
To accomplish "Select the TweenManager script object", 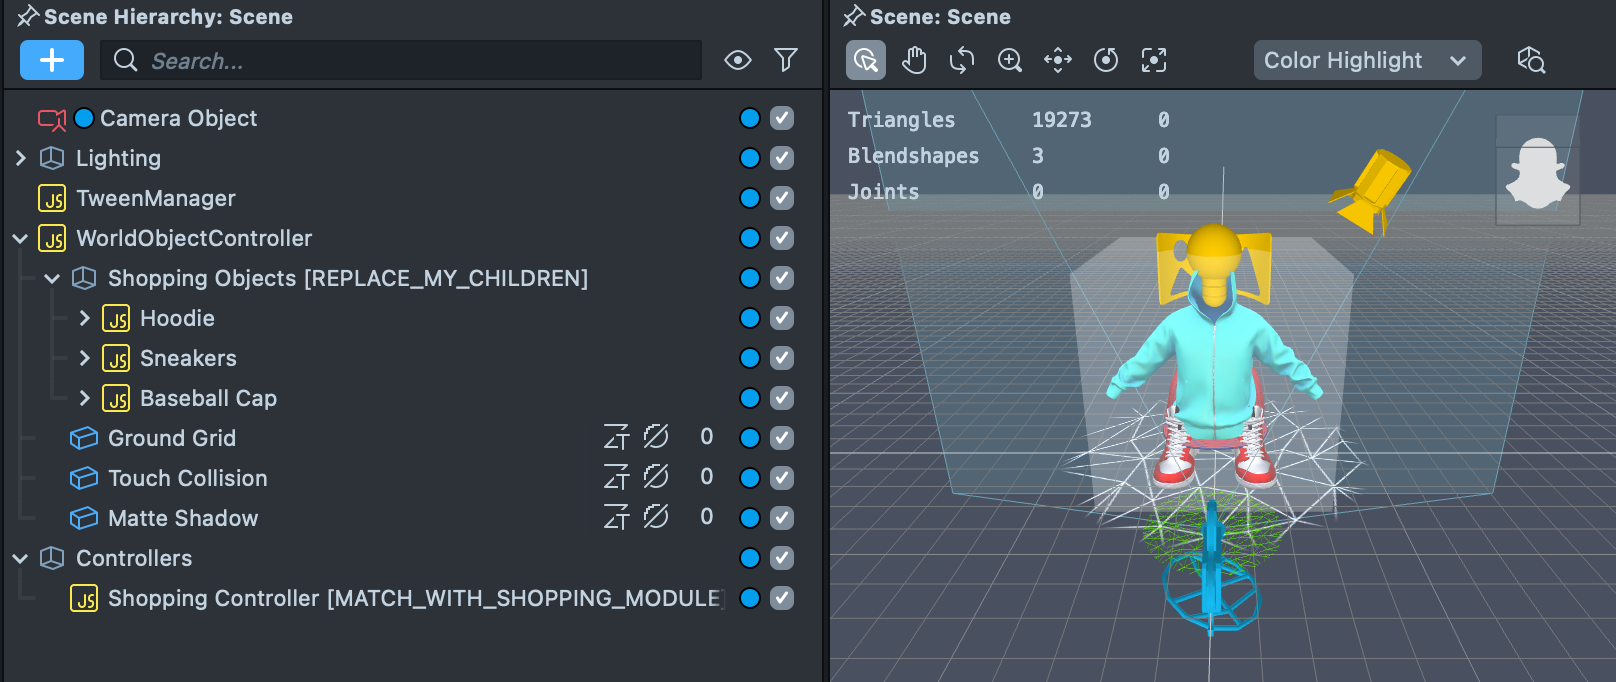I will [156, 198].
